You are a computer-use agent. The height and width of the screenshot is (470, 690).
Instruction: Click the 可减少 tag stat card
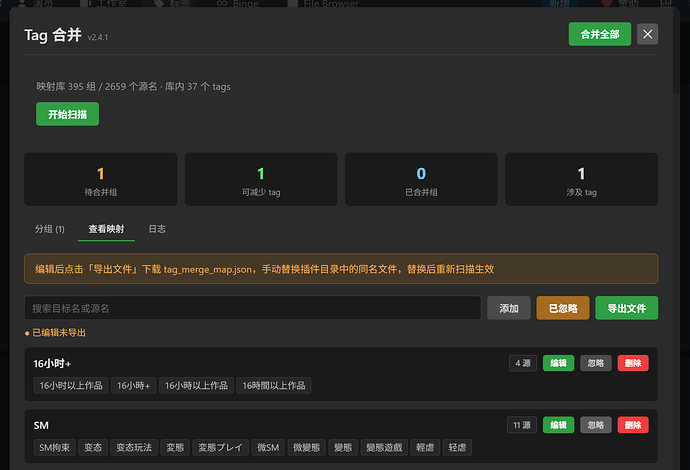(261, 179)
